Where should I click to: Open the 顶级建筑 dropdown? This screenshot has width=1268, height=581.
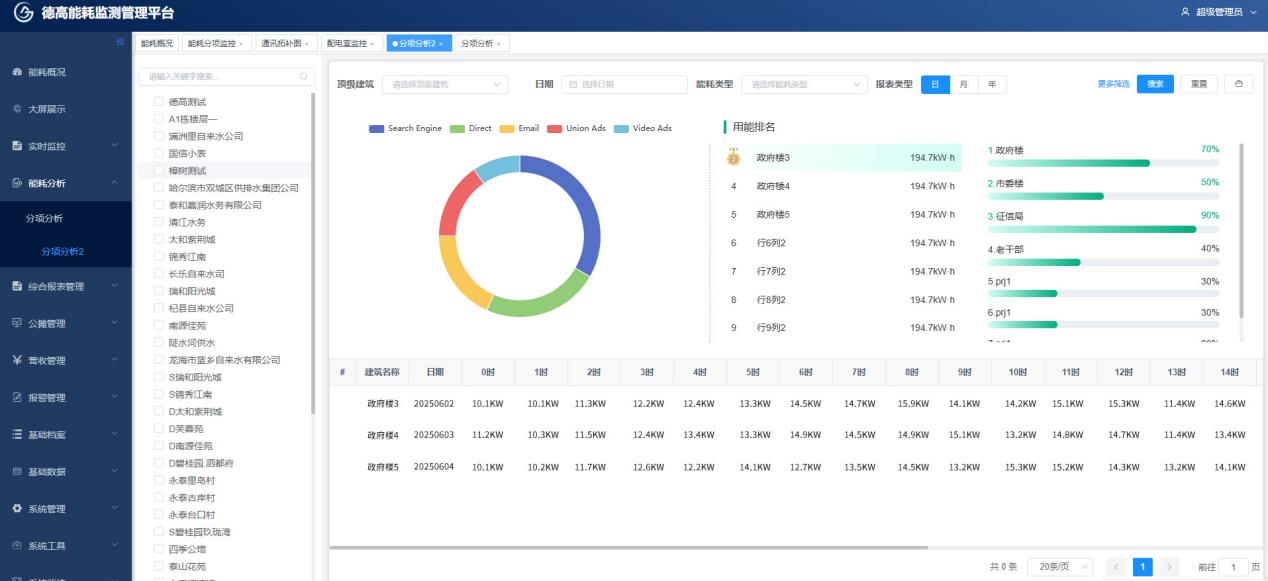445,85
